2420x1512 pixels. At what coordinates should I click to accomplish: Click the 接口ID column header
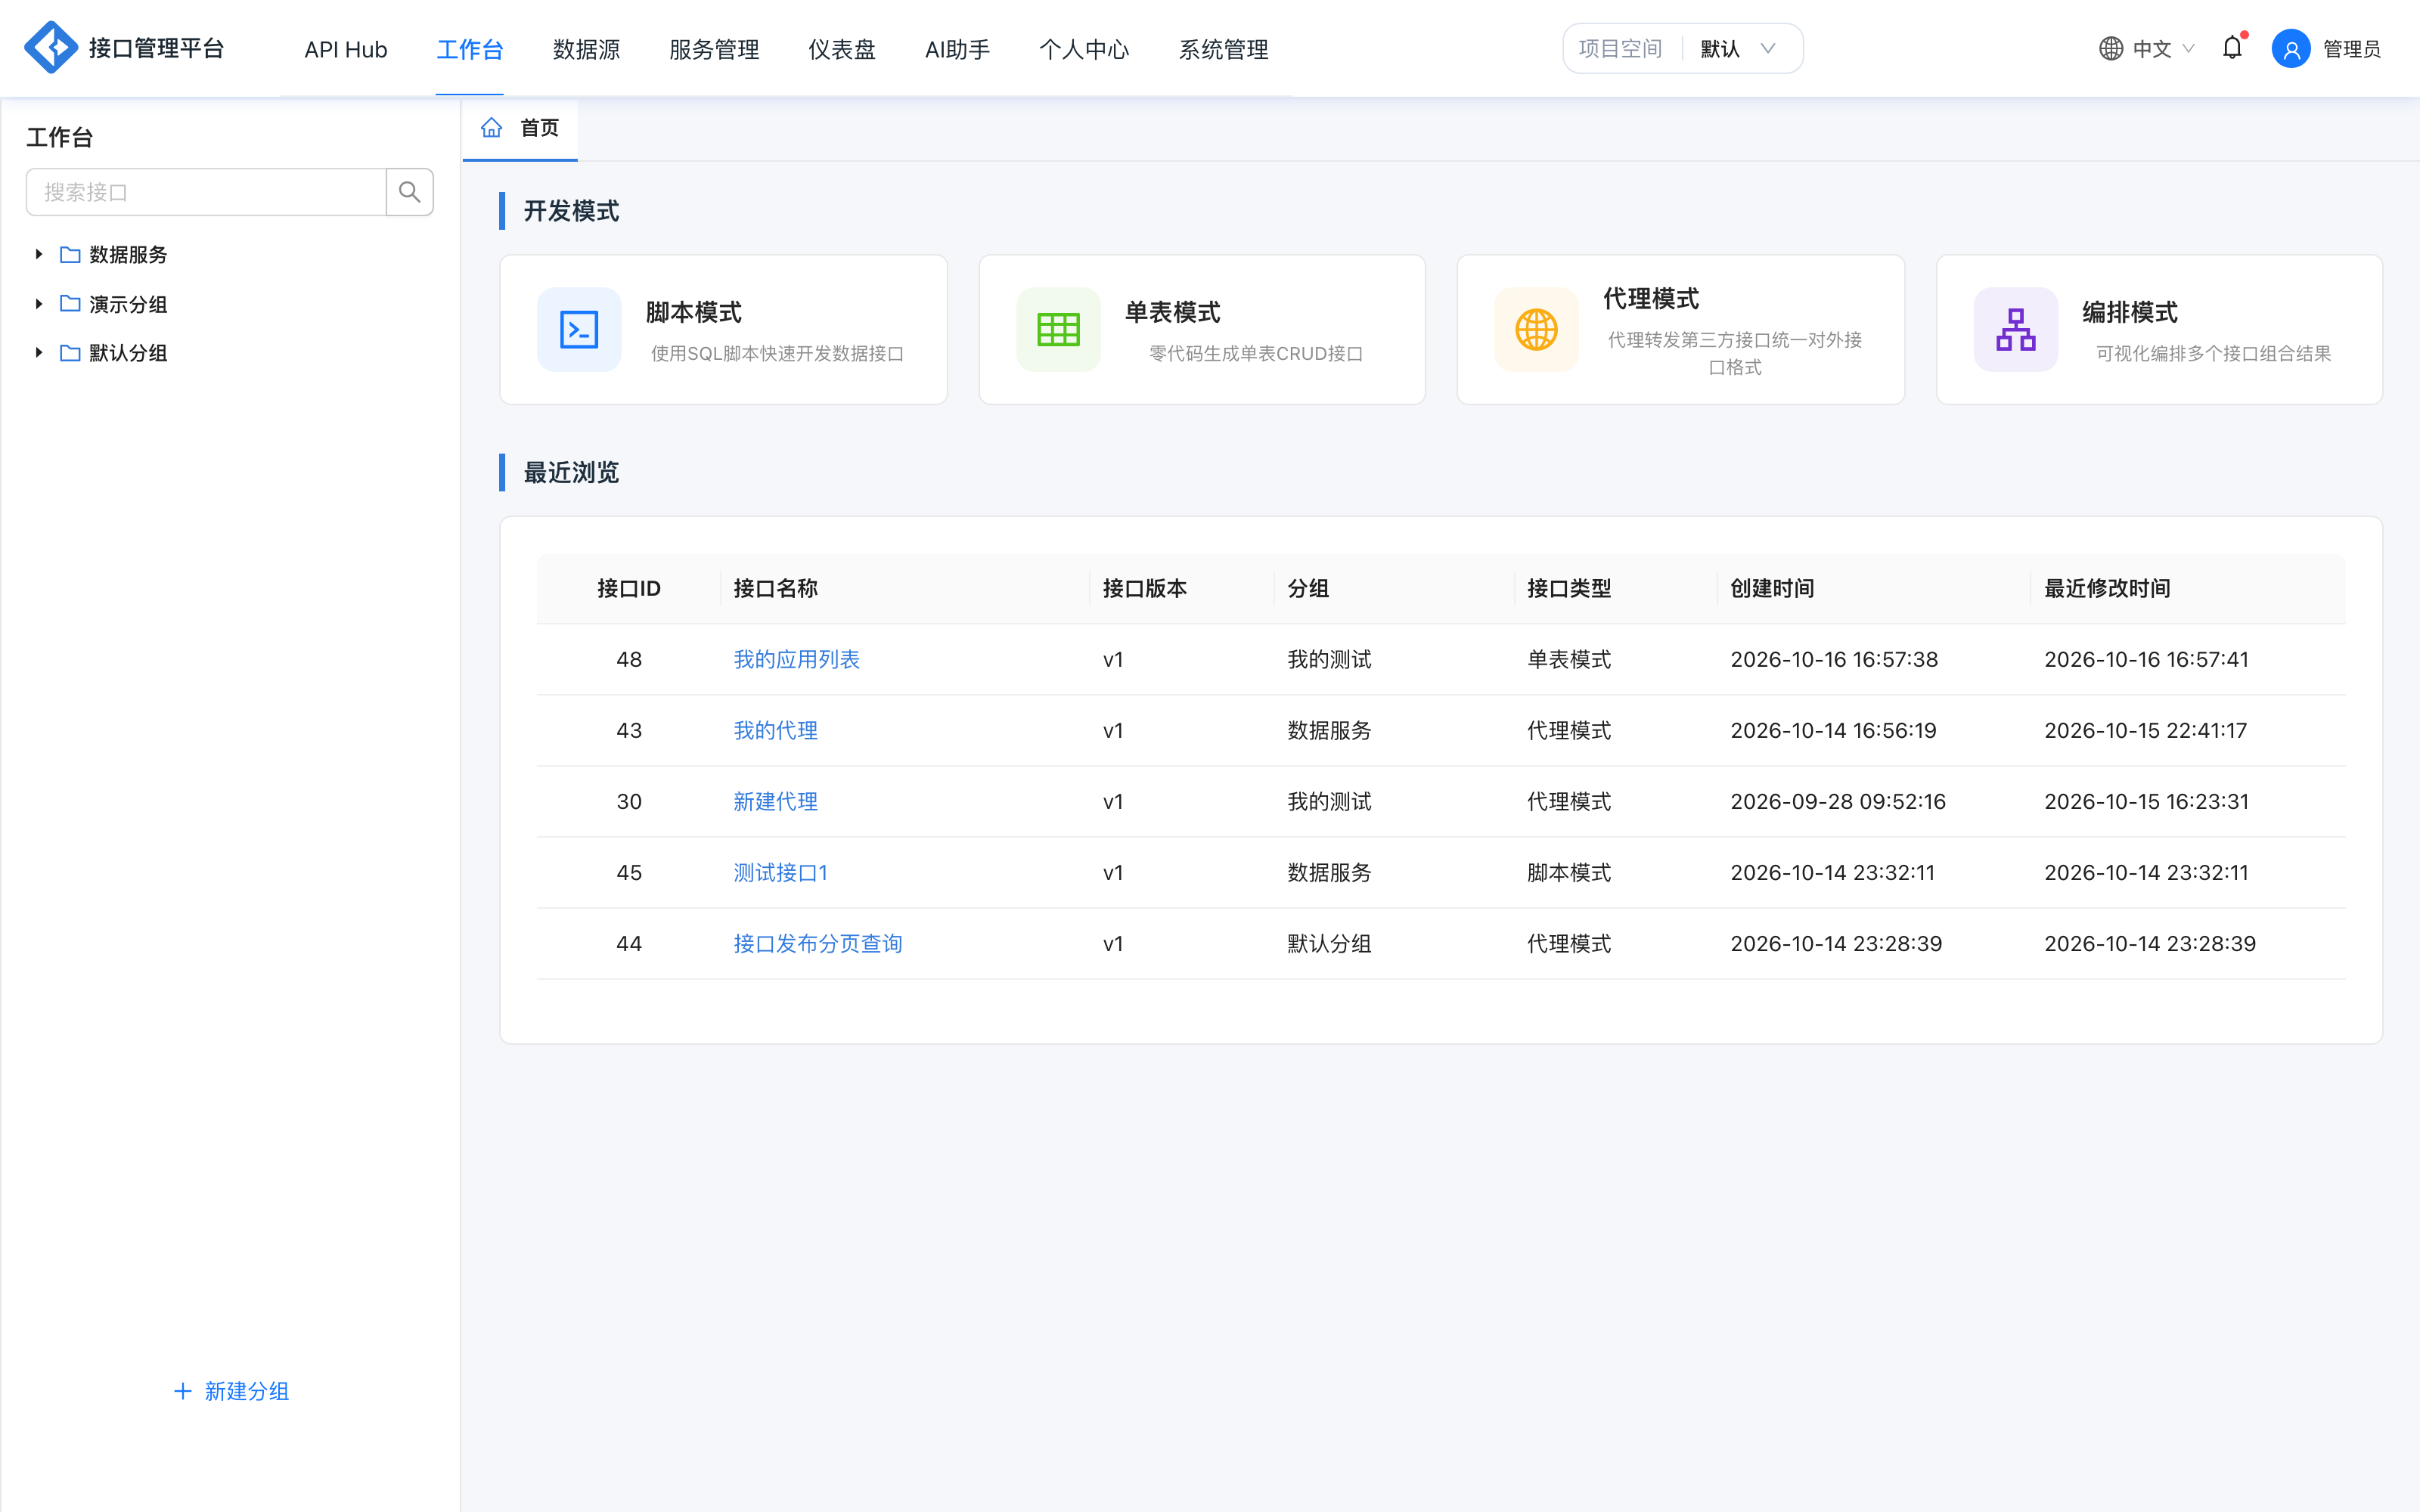[629, 589]
